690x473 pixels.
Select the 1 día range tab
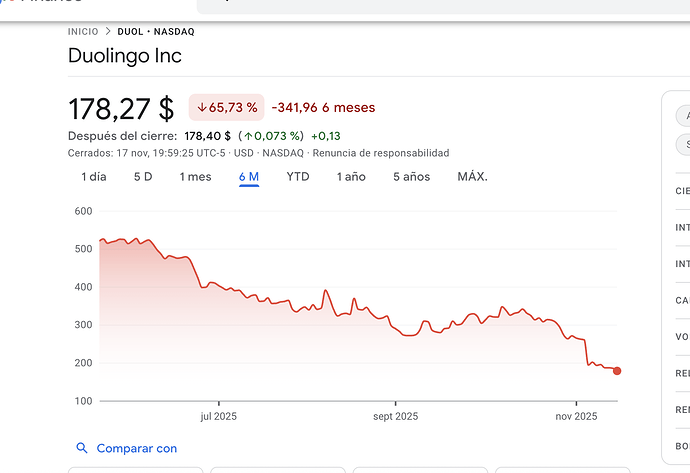coord(94,177)
